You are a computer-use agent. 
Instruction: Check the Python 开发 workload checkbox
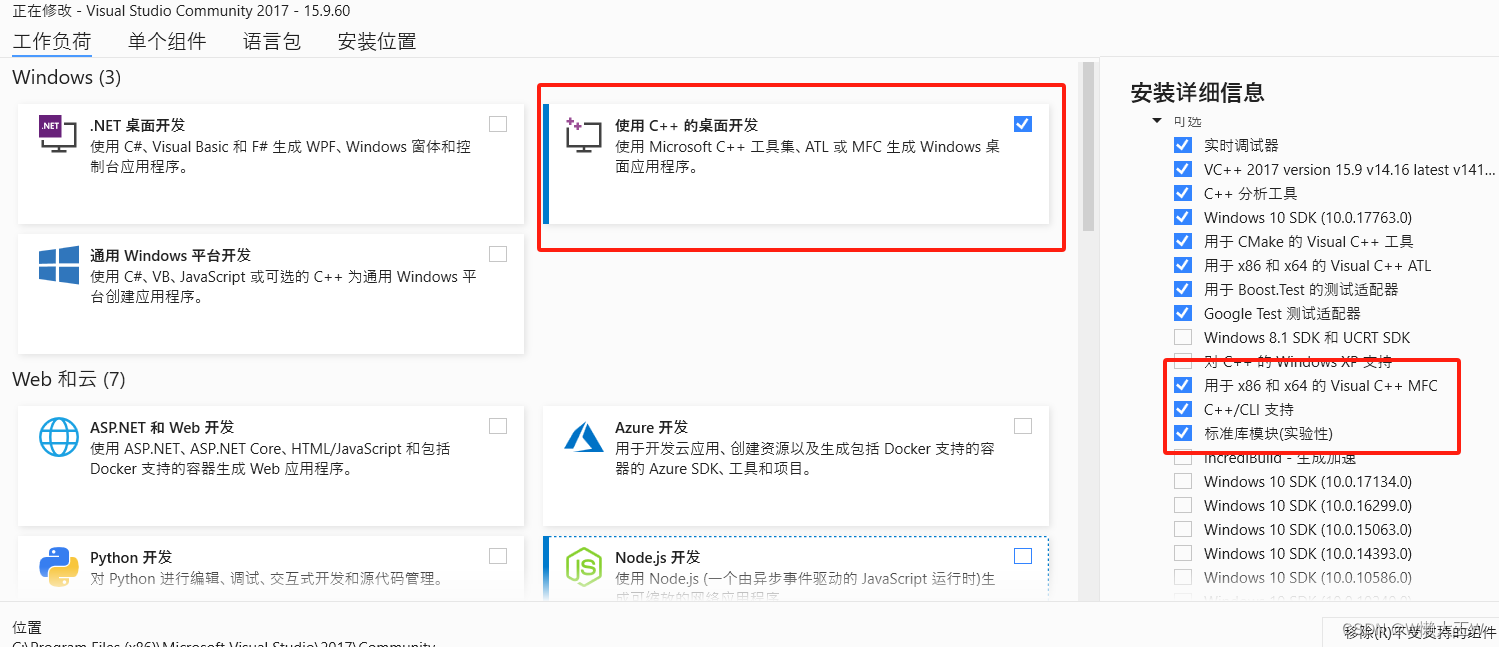point(498,556)
